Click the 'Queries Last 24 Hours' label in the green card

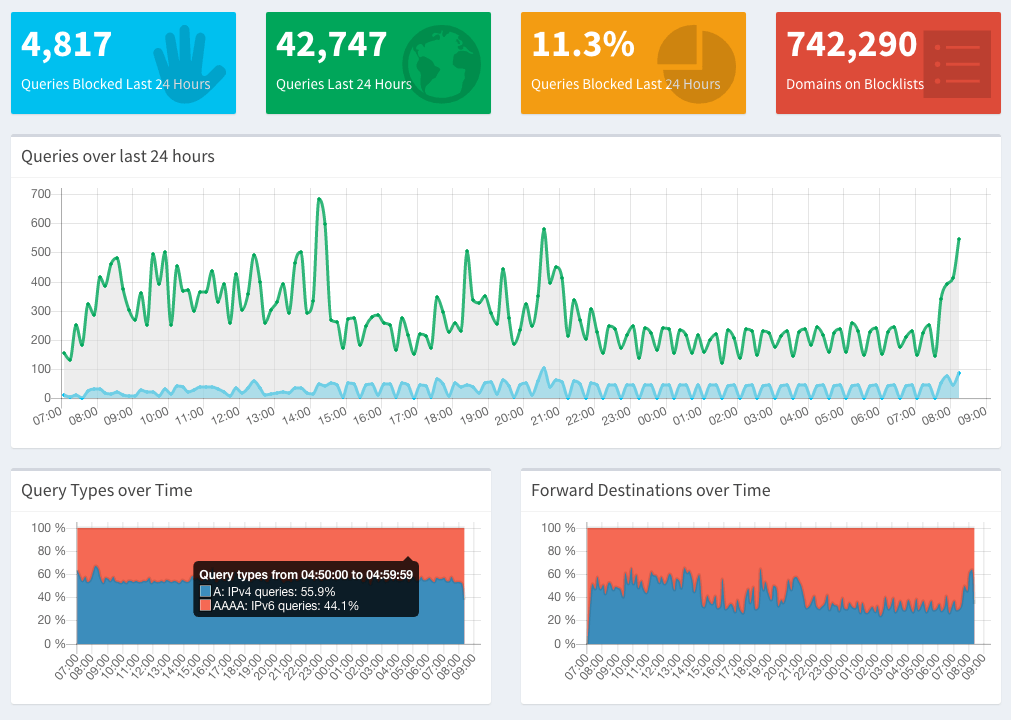coord(343,84)
